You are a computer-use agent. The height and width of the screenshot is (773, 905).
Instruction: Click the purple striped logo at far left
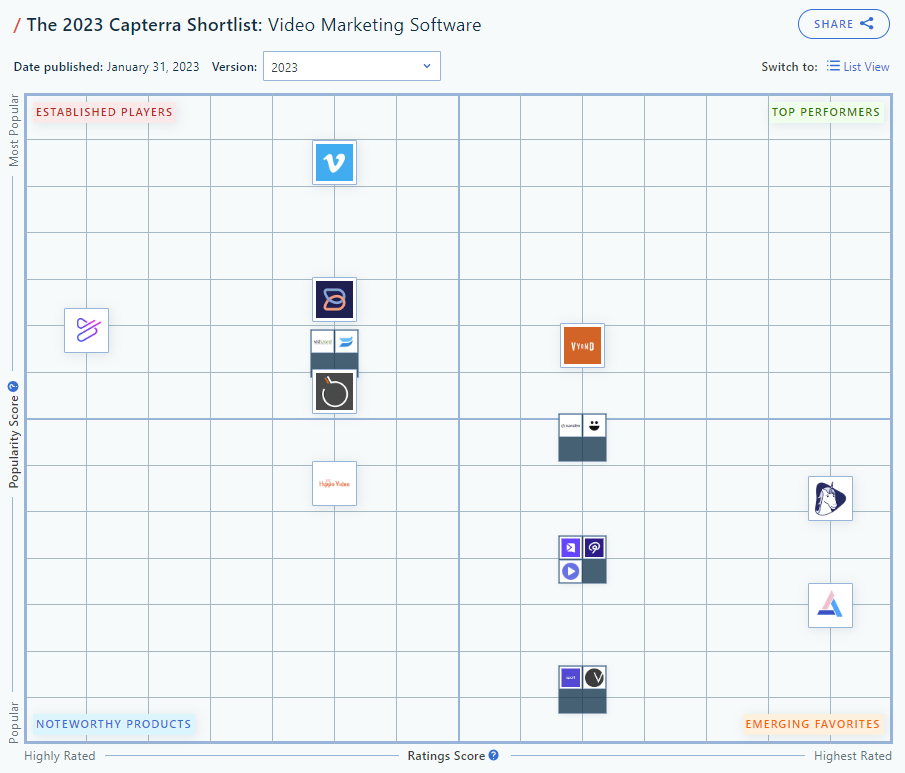(86, 330)
